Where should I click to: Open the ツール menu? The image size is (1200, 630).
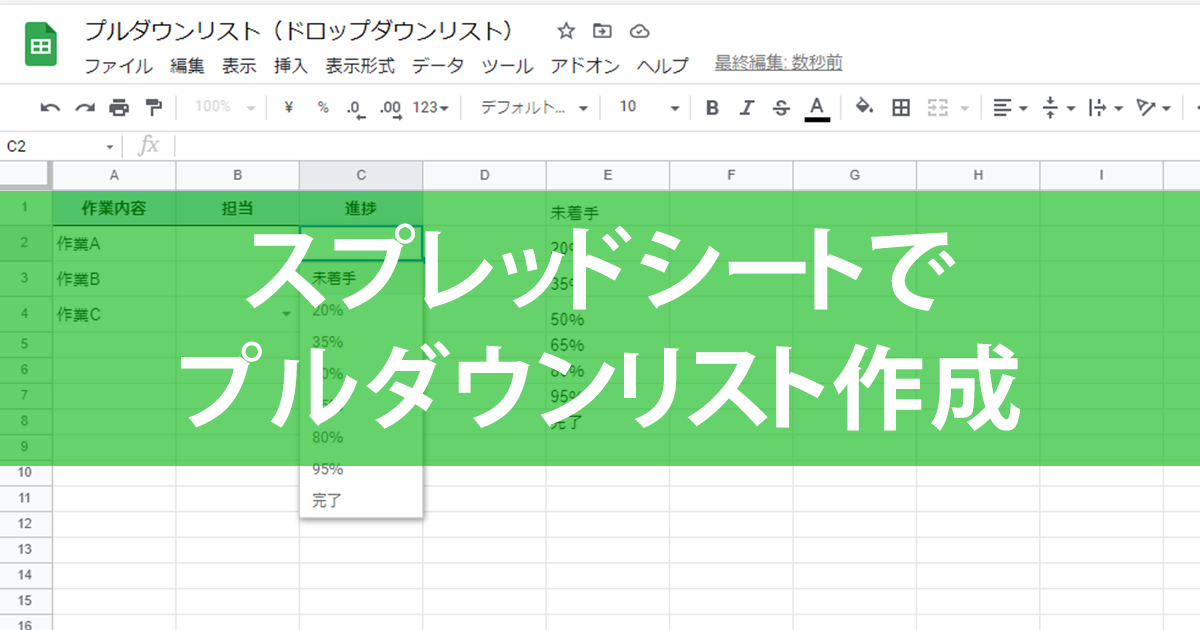[x=507, y=66]
